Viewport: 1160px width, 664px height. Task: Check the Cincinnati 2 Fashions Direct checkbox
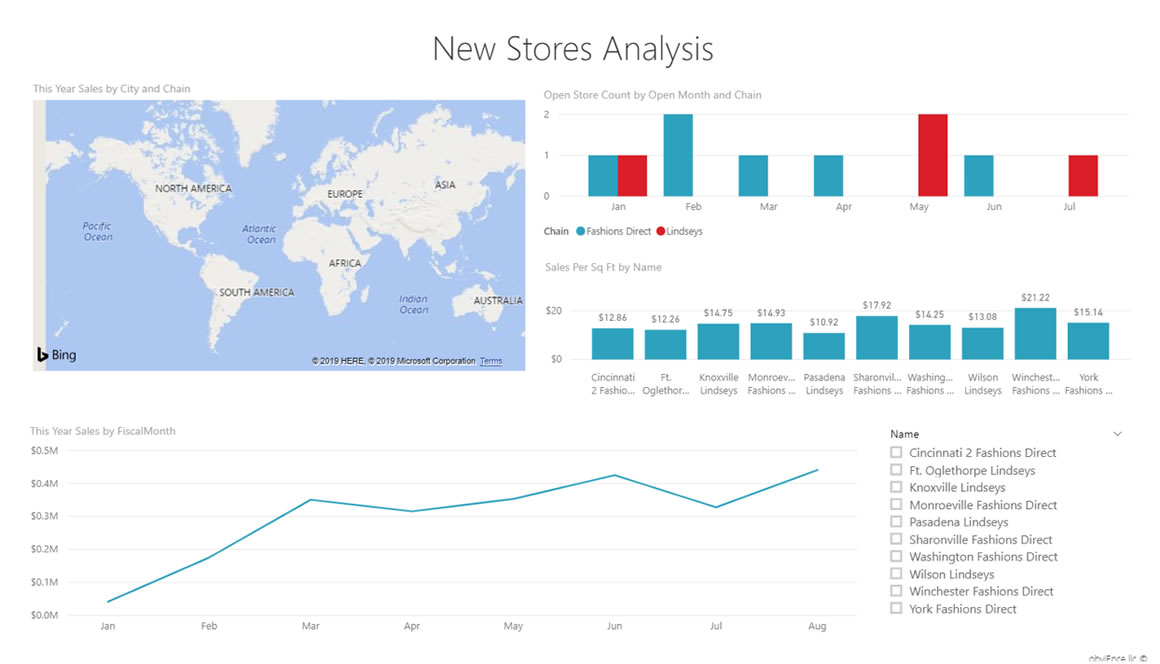tap(896, 453)
